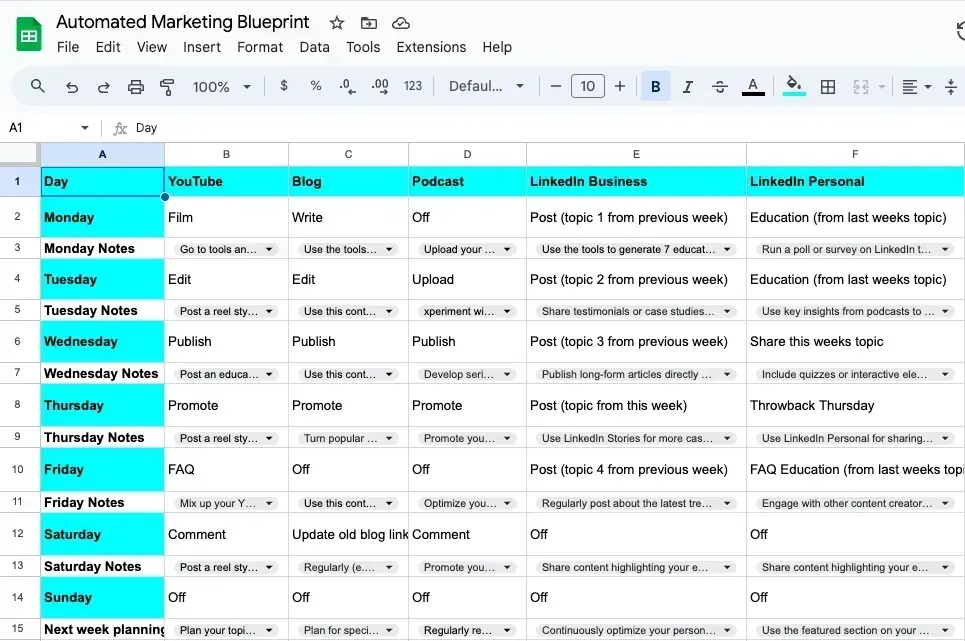Screen dimensions: 965x641
Task: Open the font family dropdown
Action: (x=486, y=86)
